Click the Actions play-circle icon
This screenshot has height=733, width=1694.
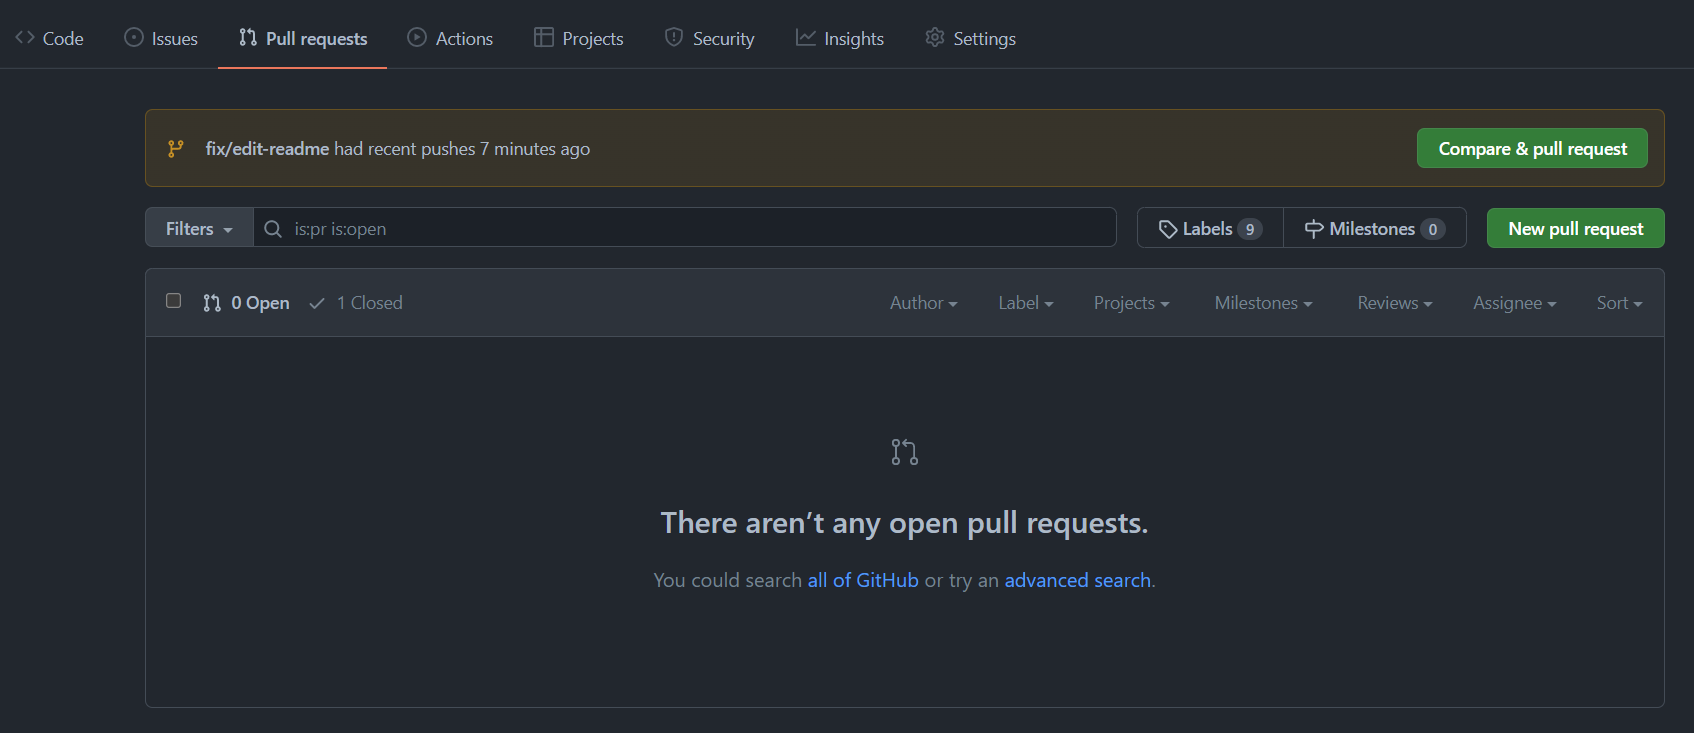pos(417,37)
